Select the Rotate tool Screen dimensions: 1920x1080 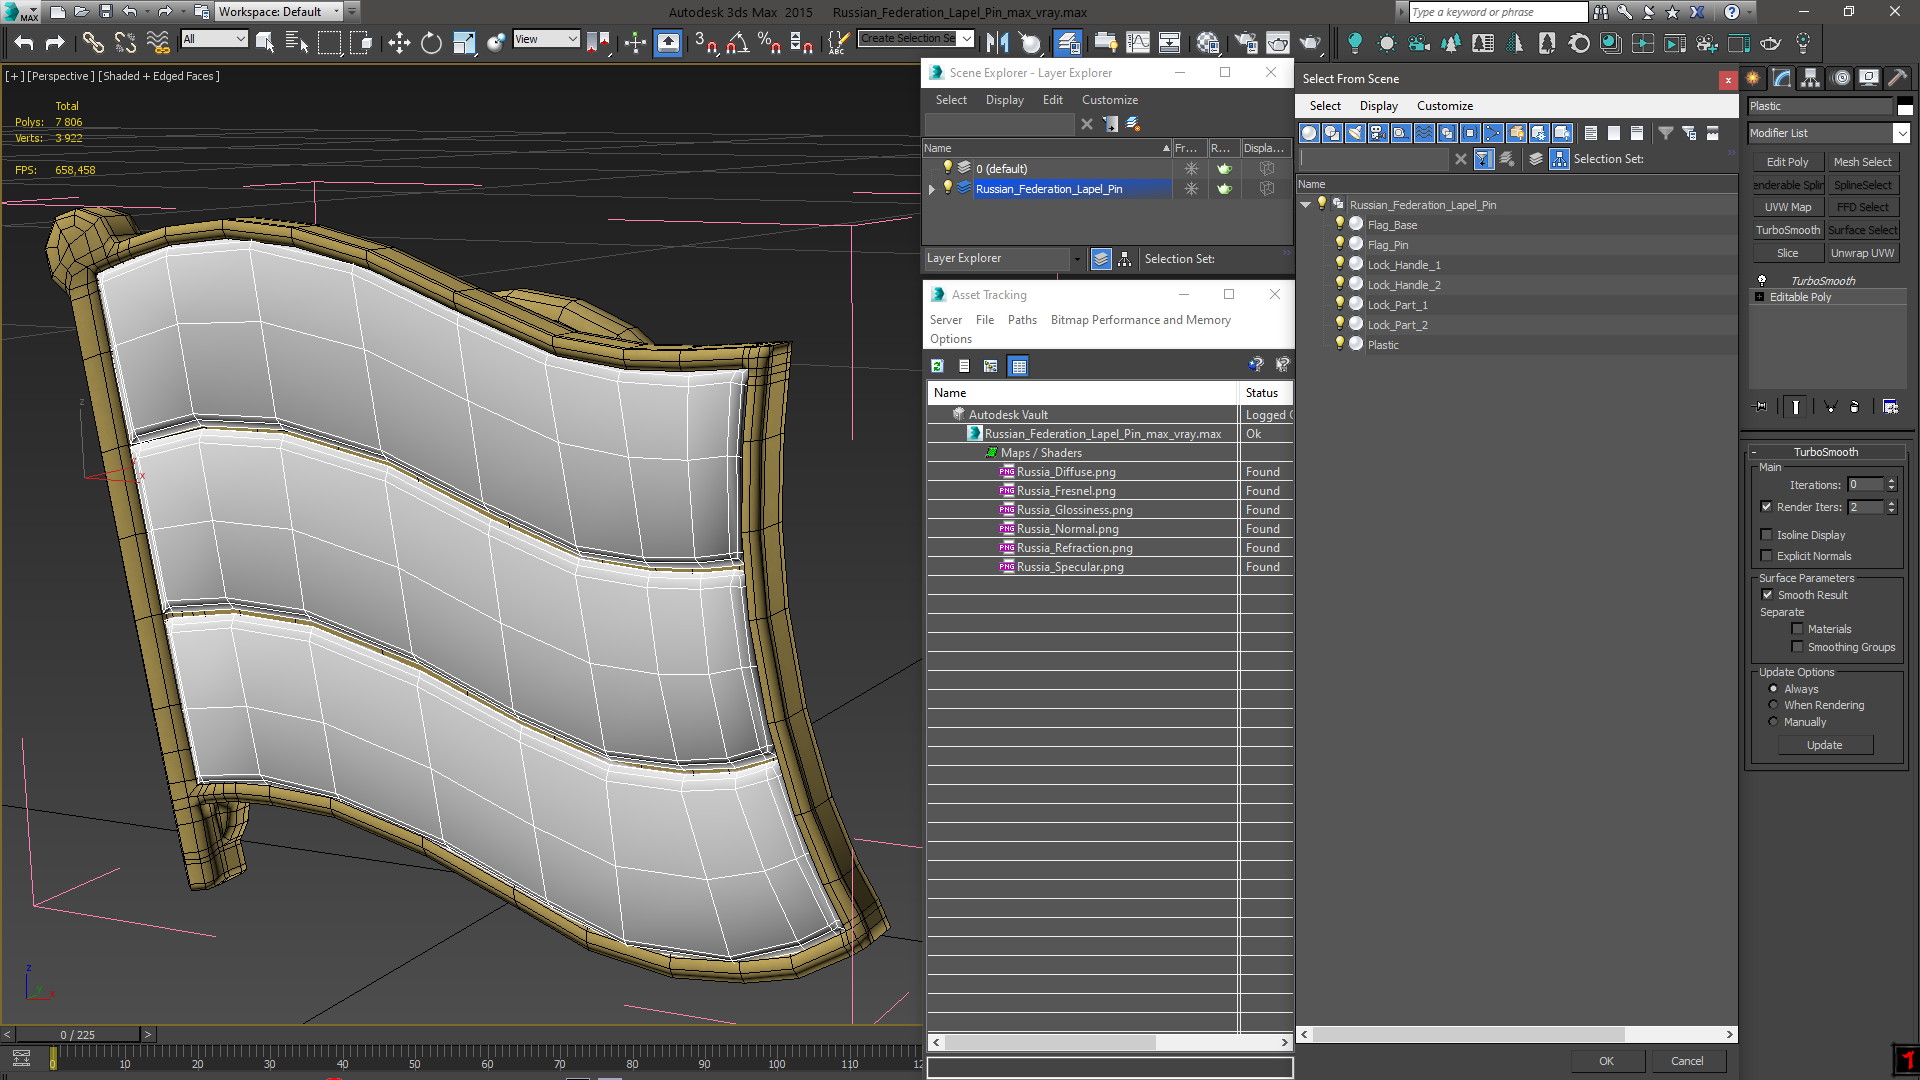point(431,42)
